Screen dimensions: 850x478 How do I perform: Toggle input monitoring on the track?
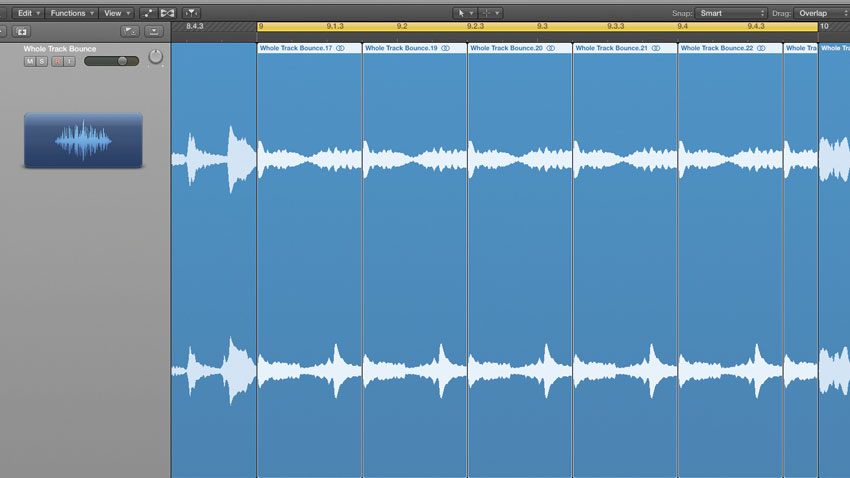click(x=69, y=61)
